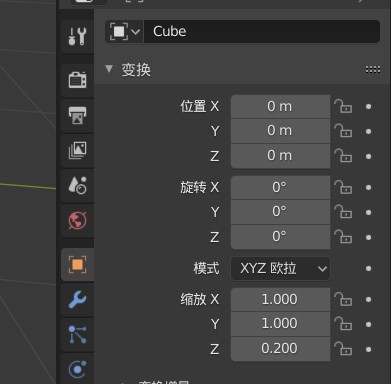The image size is (391, 384).
Task: Open the Output properties tab
Action: coord(77,115)
